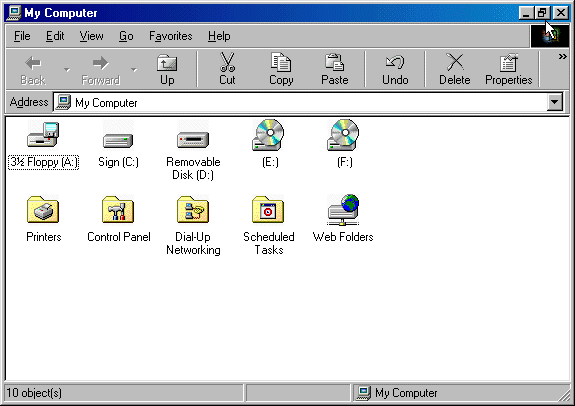Image resolution: width=575 pixels, height=406 pixels.
Task: Expand the Address bar dropdown arrow
Action: click(x=554, y=102)
